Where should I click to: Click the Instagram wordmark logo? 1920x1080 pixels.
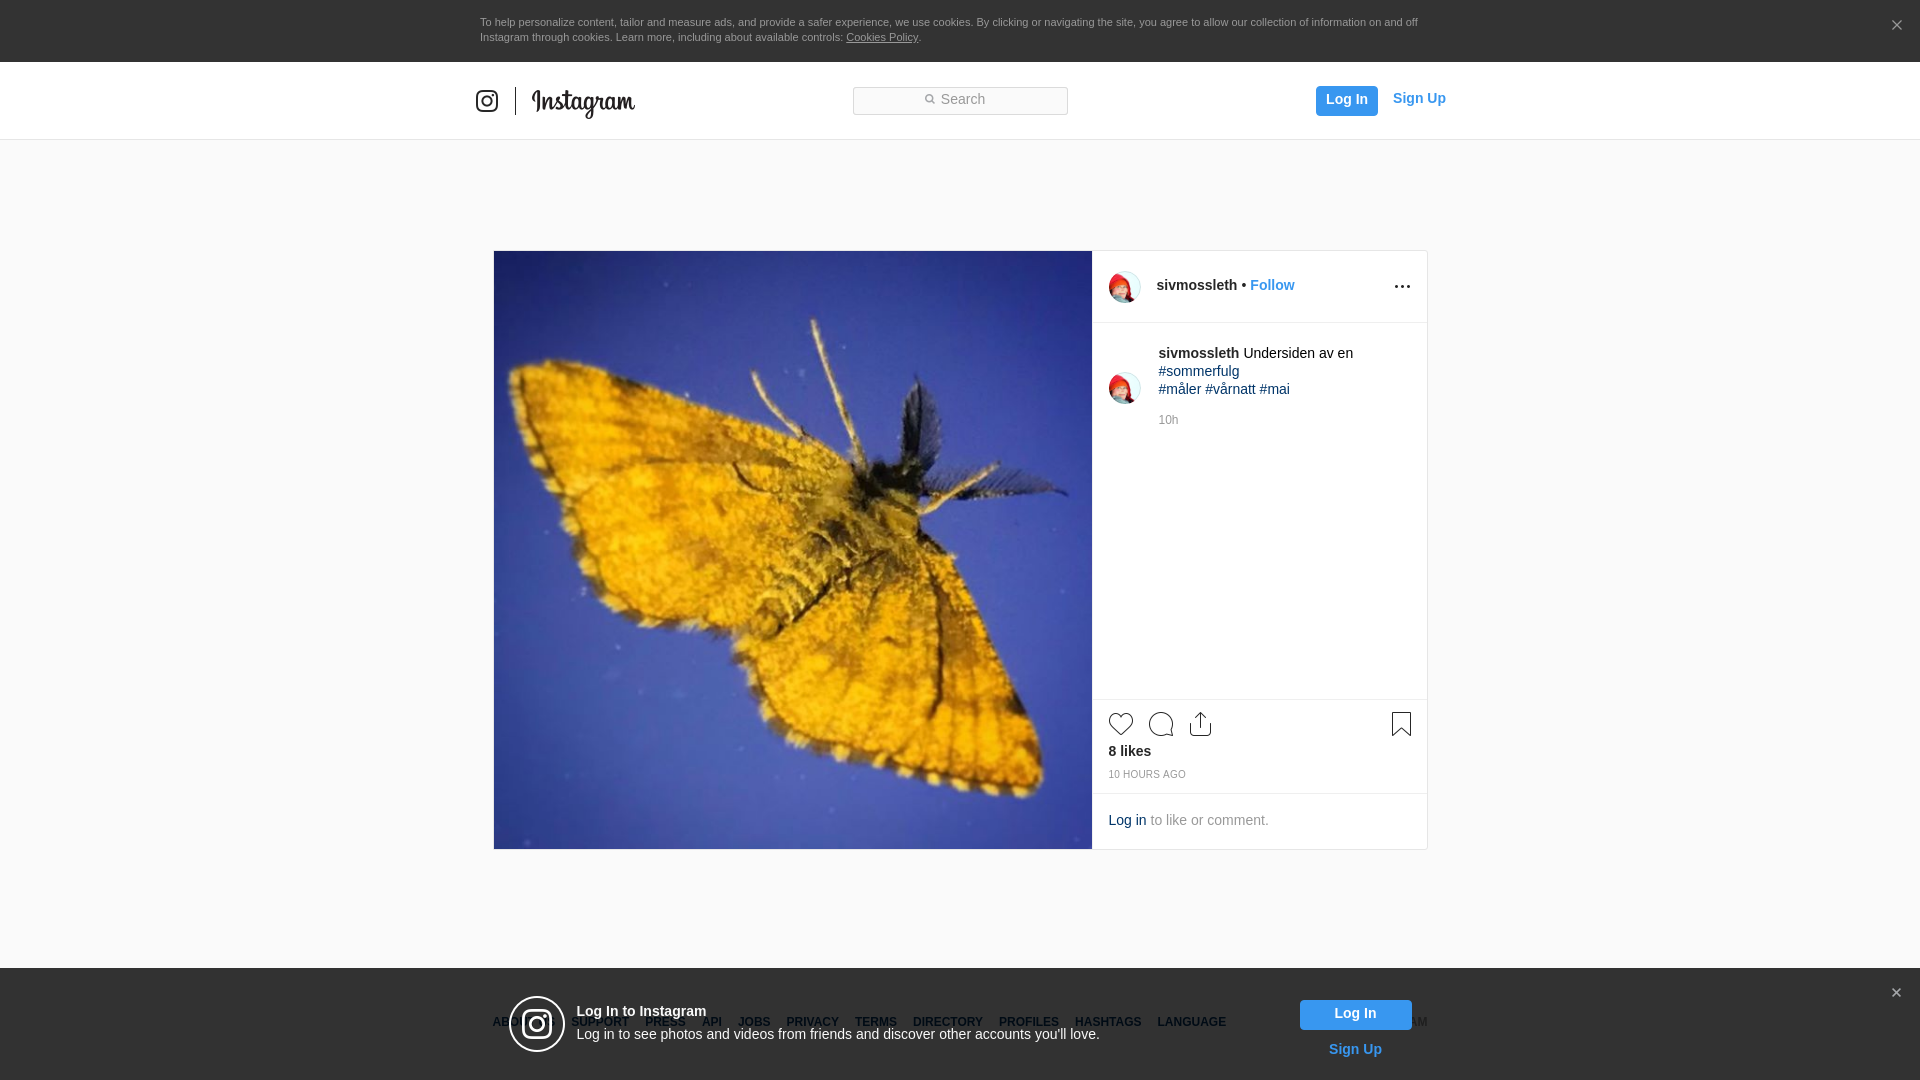click(x=583, y=102)
